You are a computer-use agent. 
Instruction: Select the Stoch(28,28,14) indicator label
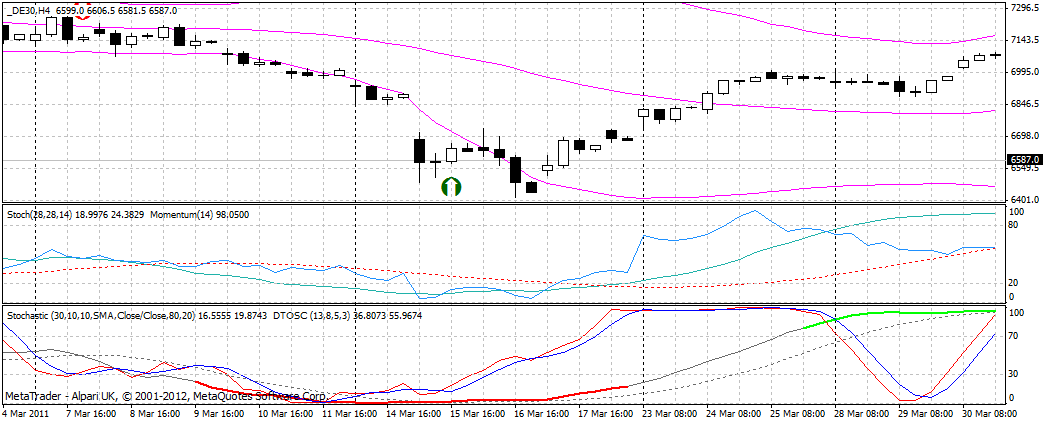click(x=38, y=215)
